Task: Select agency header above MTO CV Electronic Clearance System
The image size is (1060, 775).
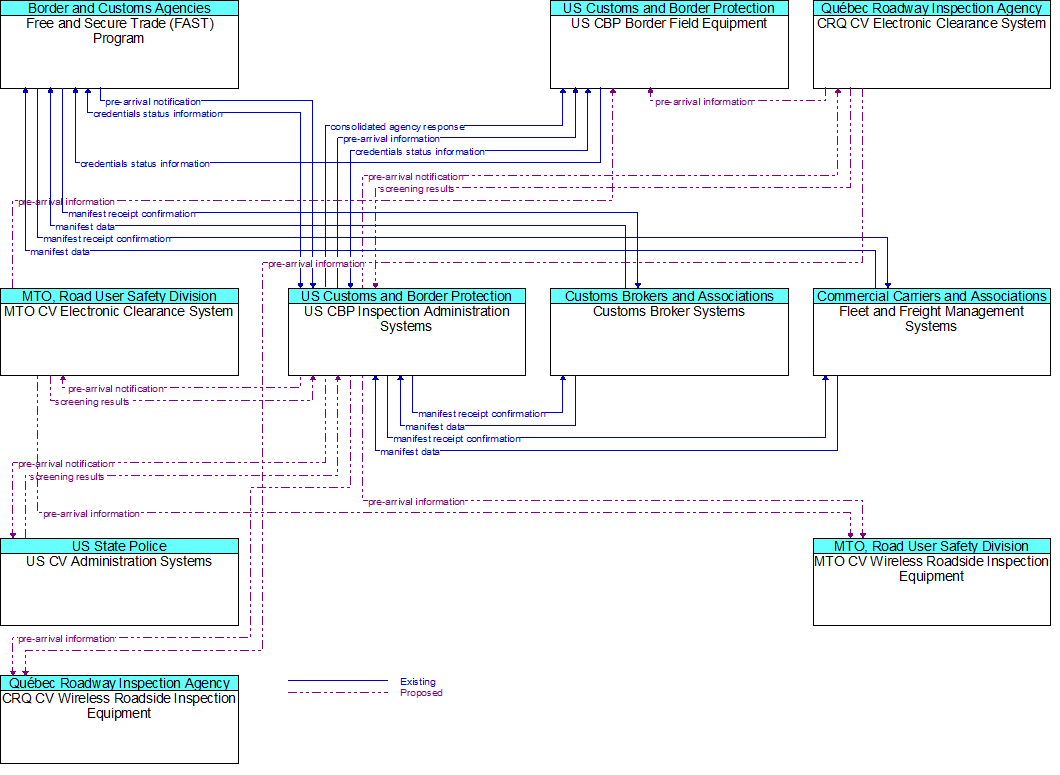Action: click(x=120, y=296)
